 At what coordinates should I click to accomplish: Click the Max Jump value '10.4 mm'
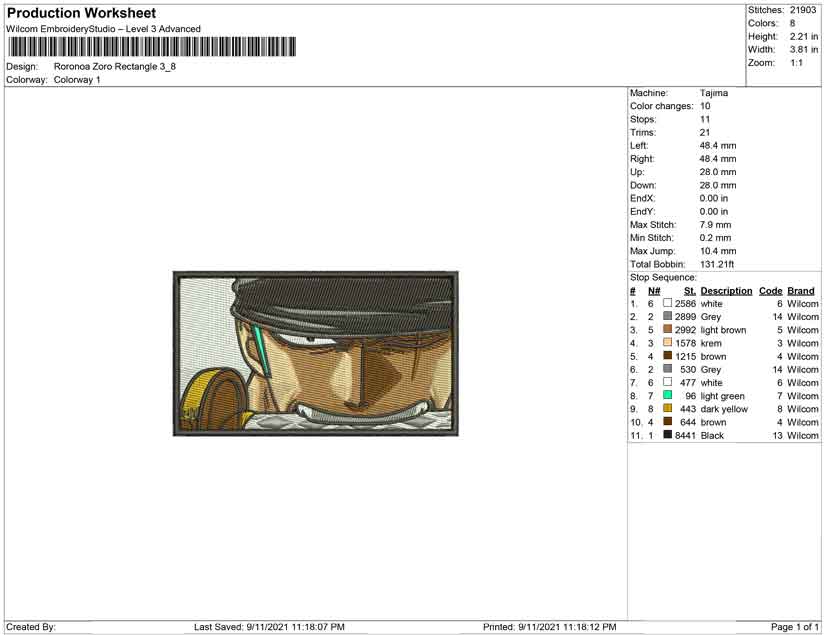718,251
